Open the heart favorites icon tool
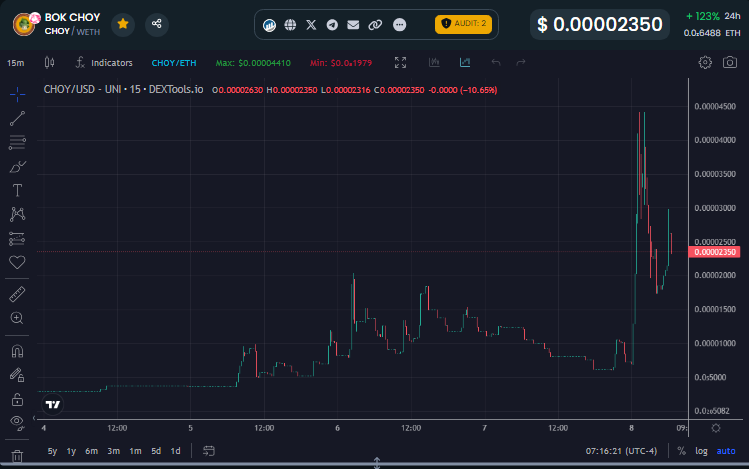The image size is (749, 469). coord(17,262)
